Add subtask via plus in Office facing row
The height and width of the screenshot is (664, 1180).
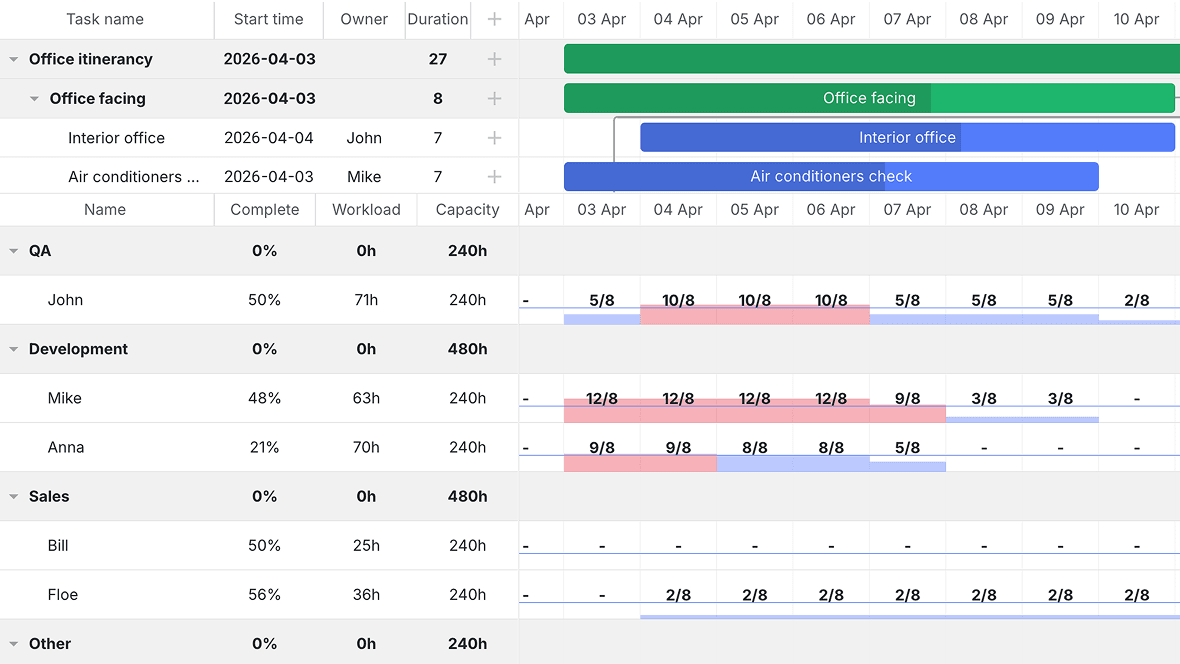tap(494, 99)
